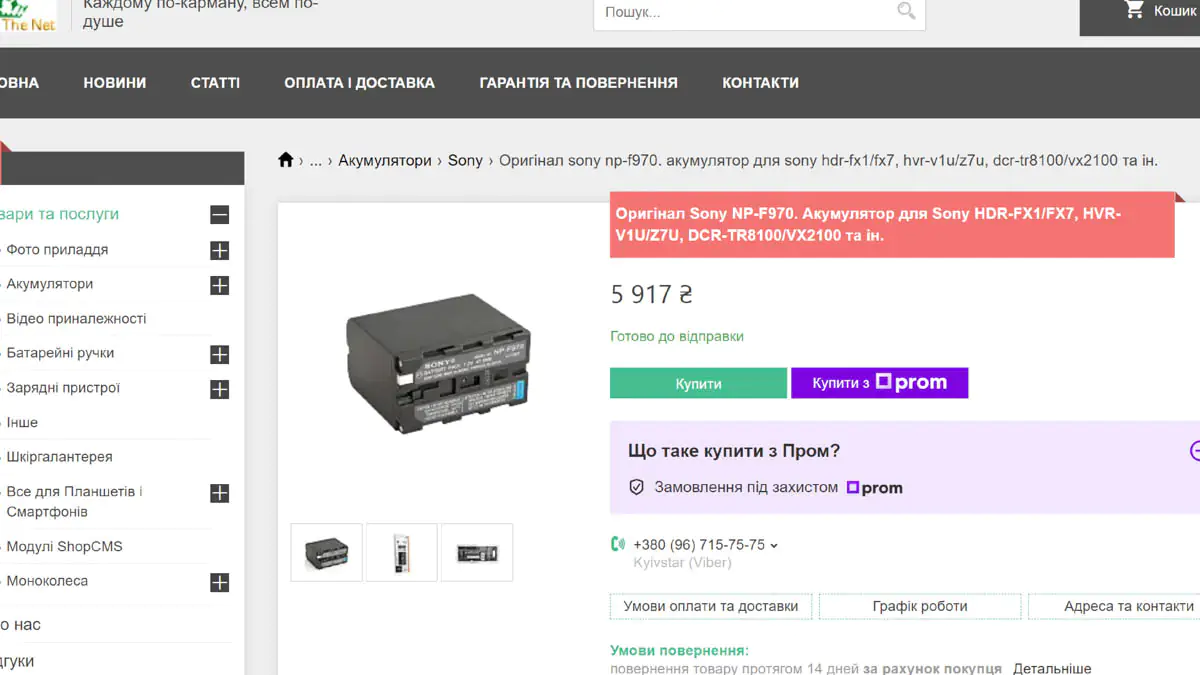The height and width of the screenshot is (675, 1200).
Task: Open Шкіргалантерея category
Action: 59,457
